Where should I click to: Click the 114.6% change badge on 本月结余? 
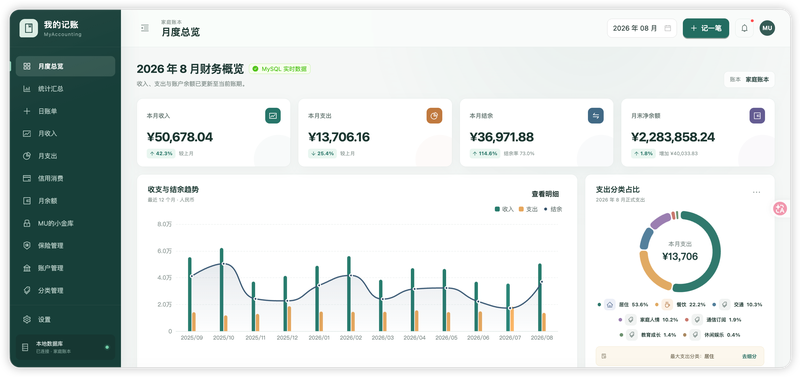click(485, 153)
